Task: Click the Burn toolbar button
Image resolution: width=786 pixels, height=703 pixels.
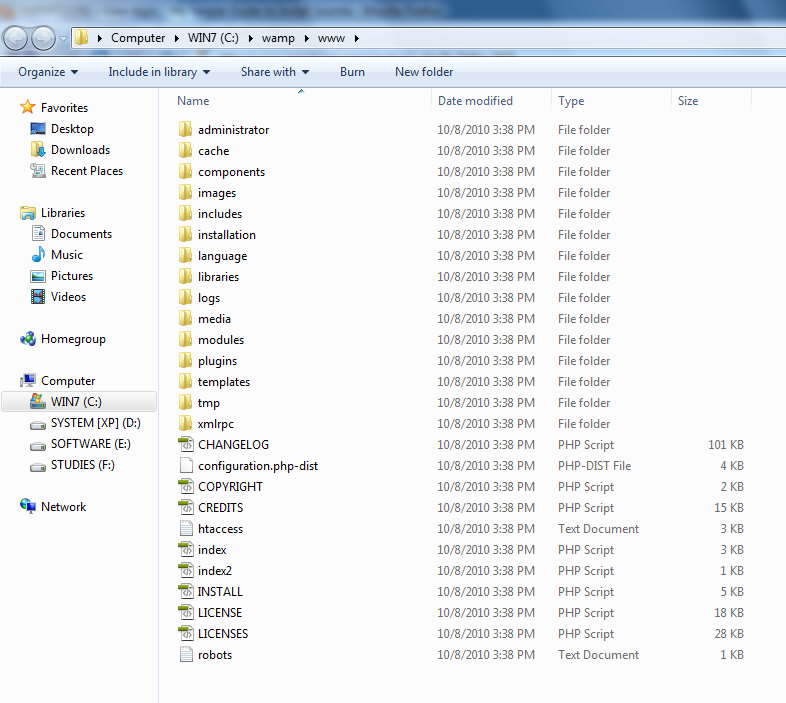Action: (352, 72)
